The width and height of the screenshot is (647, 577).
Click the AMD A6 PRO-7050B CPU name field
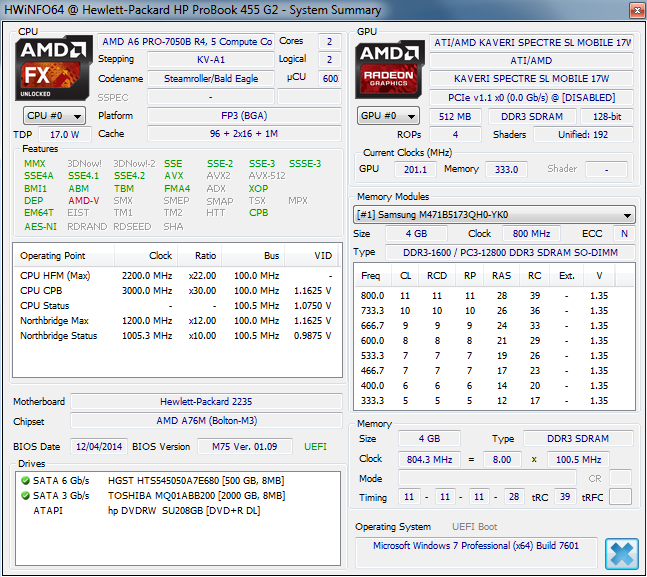[186, 42]
